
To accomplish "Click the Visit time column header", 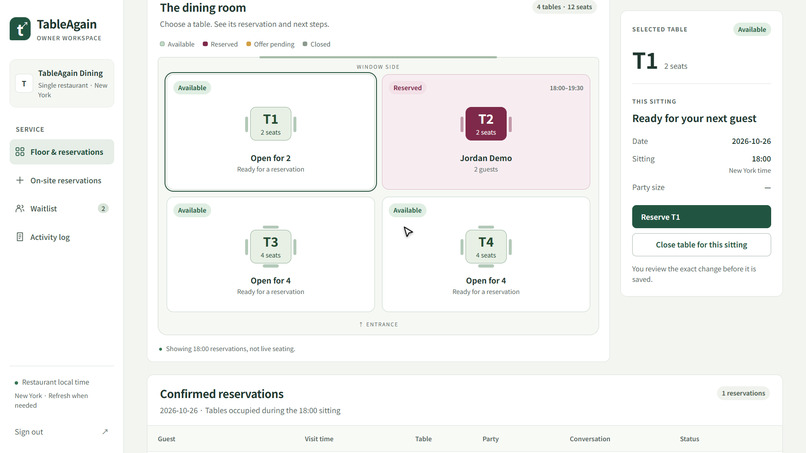I will coord(319,439).
